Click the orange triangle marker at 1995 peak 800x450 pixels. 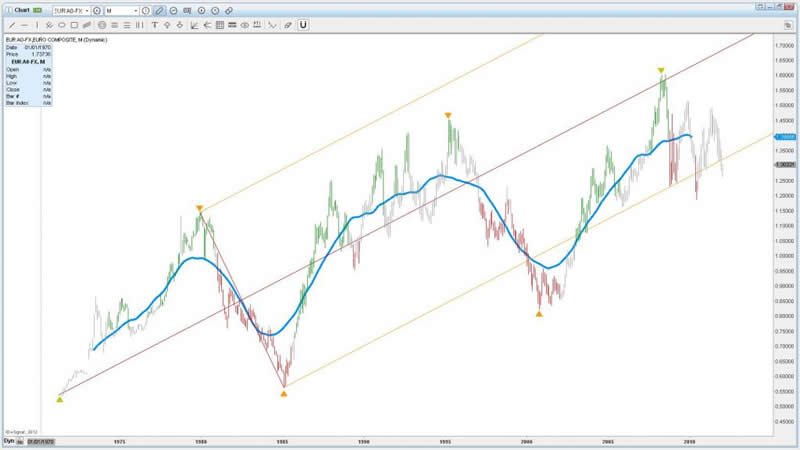tap(448, 116)
